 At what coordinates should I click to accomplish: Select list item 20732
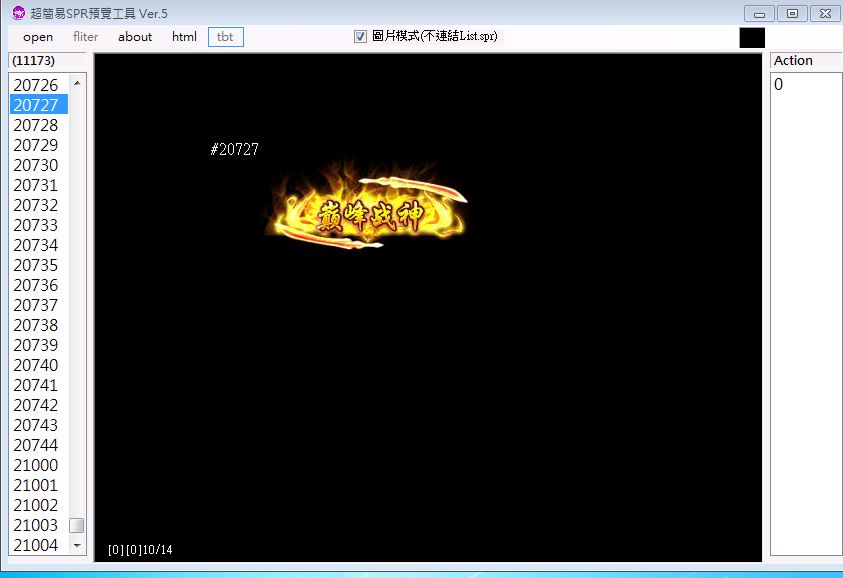pos(39,205)
